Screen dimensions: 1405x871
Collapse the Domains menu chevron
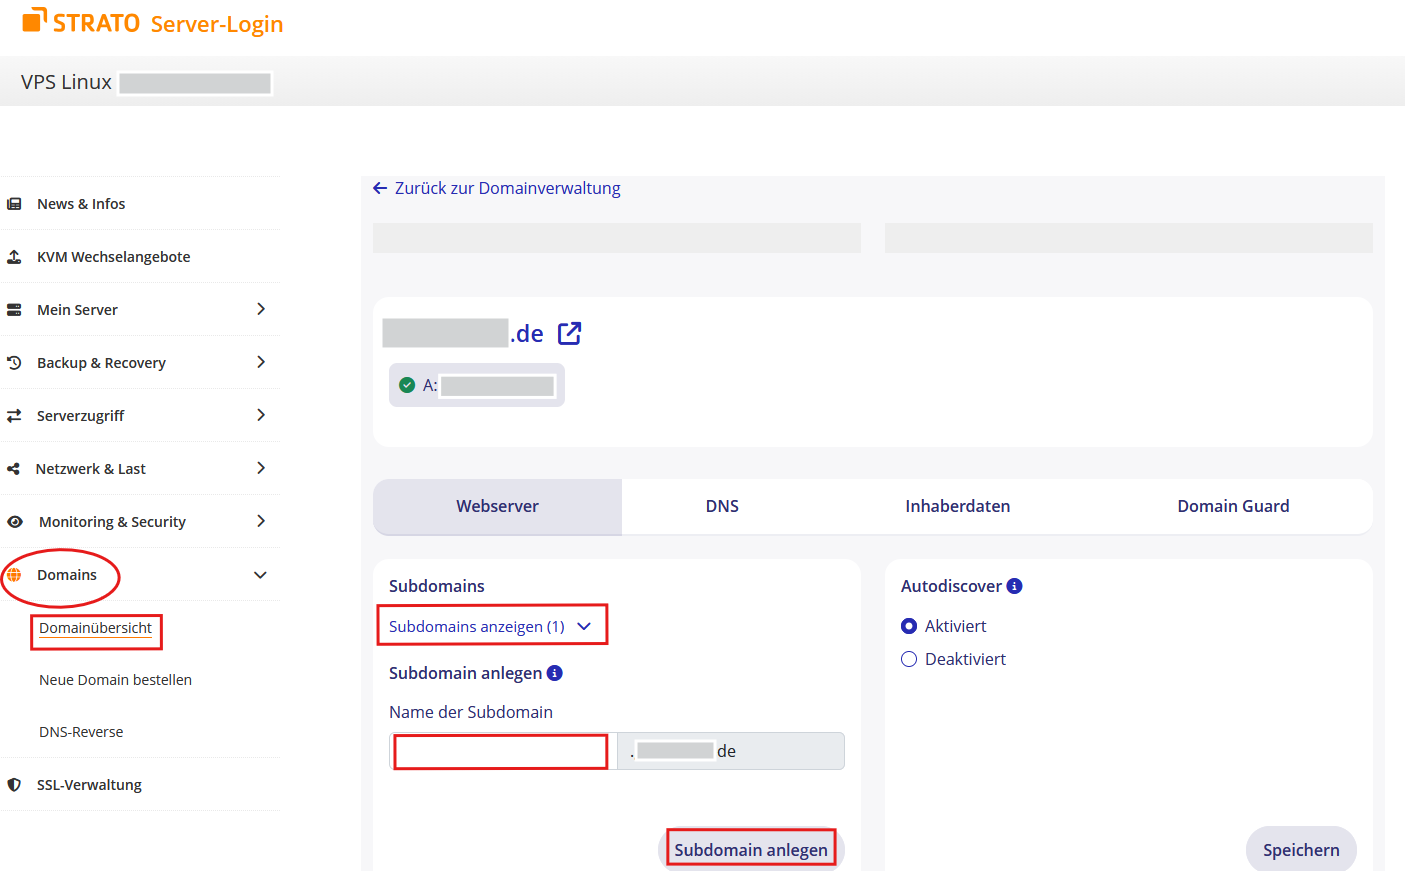pos(260,575)
